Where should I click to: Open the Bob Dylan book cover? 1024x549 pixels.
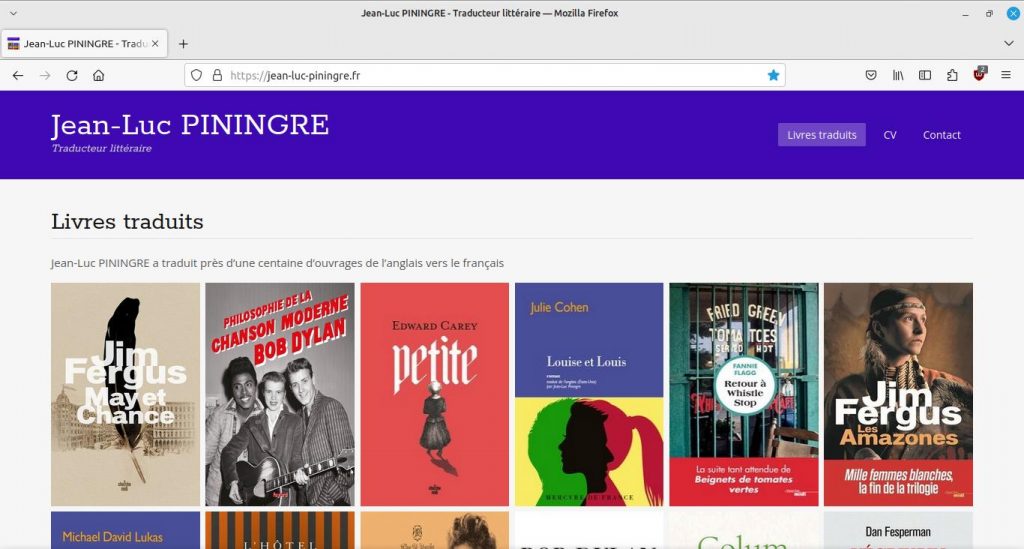[279, 394]
